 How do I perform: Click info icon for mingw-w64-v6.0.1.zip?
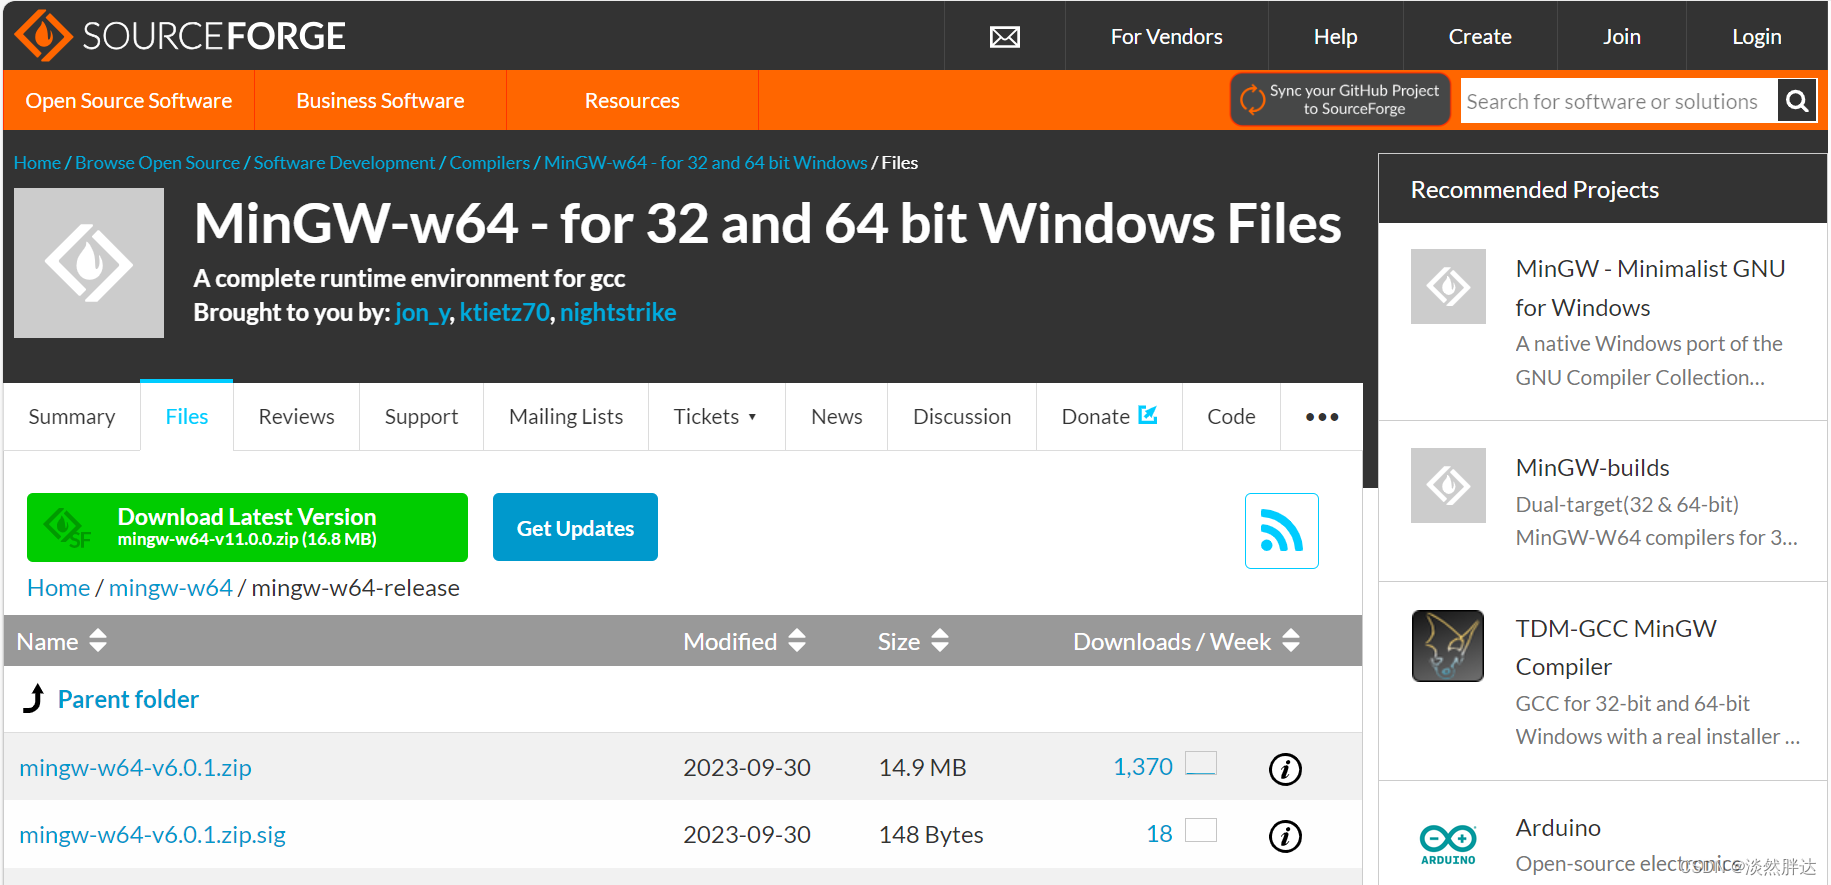tap(1285, 769)
